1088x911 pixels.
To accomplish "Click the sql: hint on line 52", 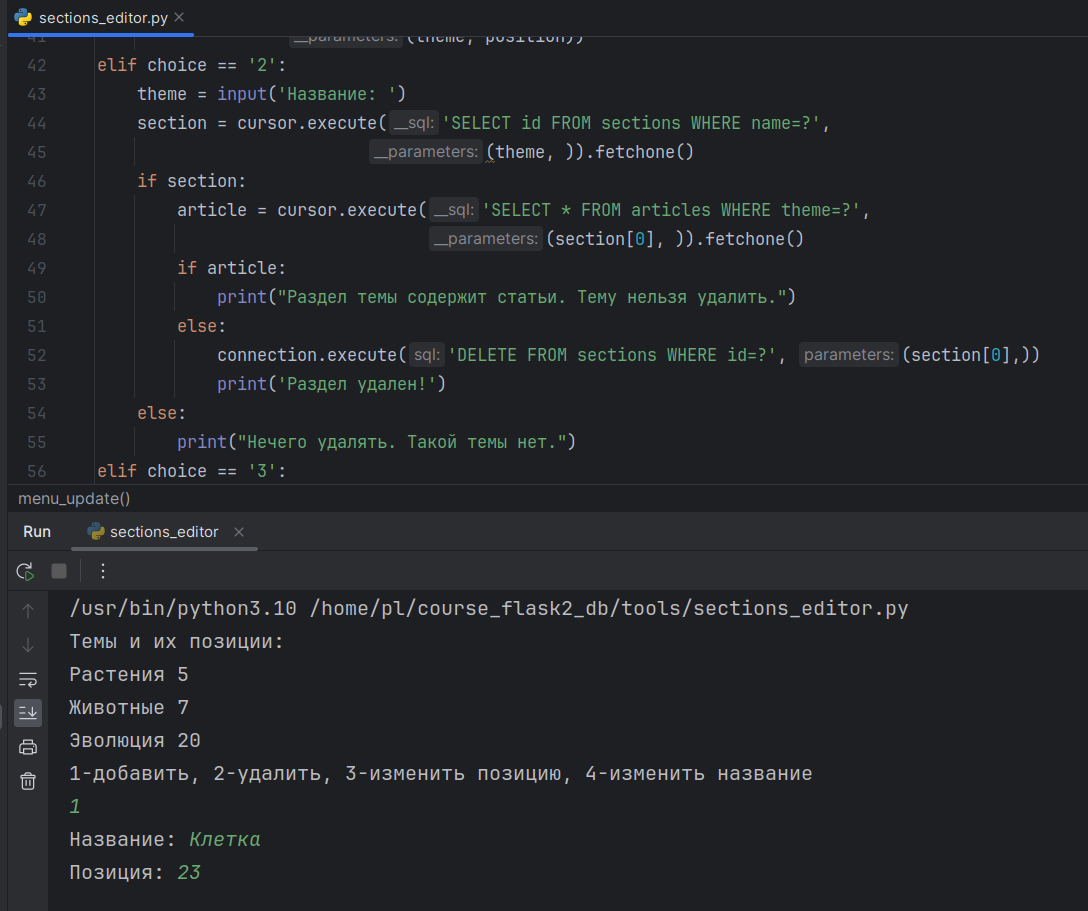I will [x=427, y=355].
